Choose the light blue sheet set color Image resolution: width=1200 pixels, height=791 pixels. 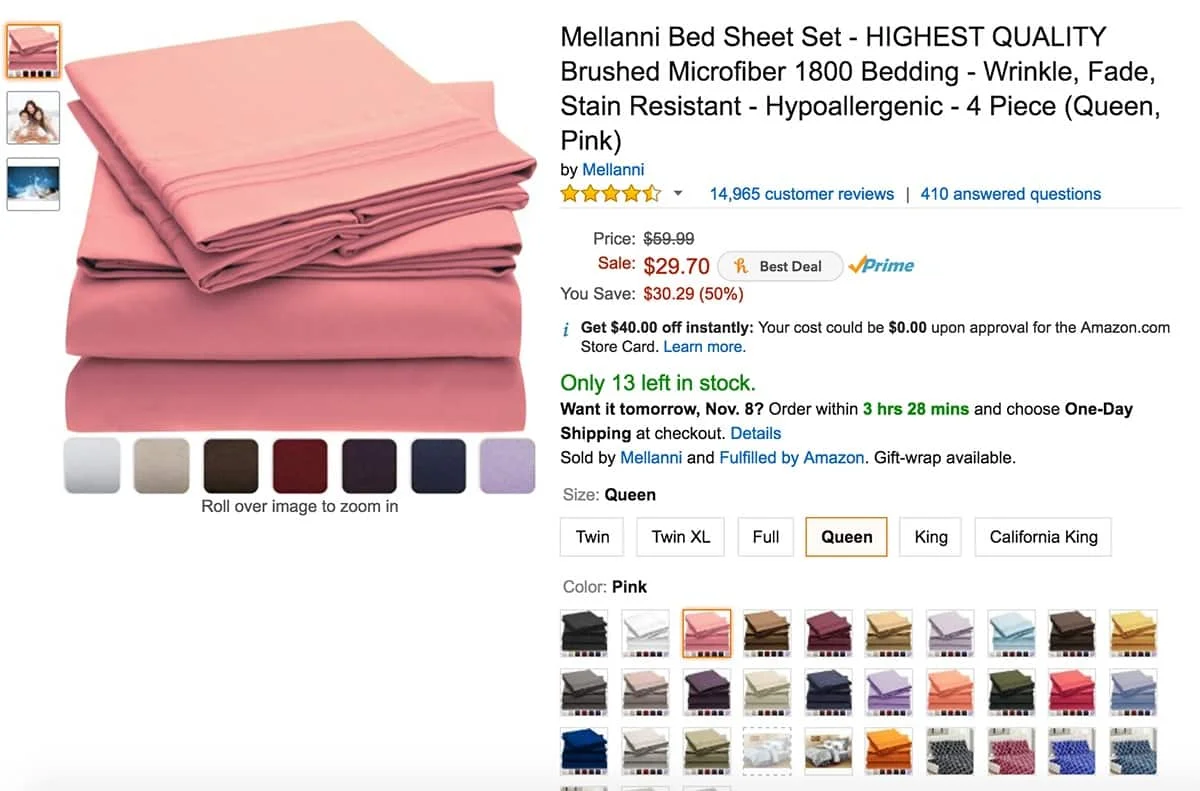coord(1011,632)
